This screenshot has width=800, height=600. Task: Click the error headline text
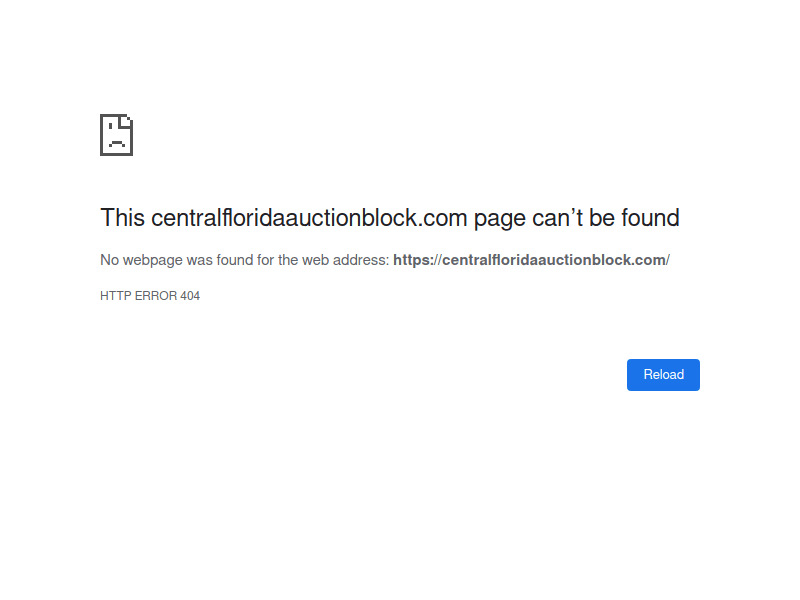(x=389, y=217)
